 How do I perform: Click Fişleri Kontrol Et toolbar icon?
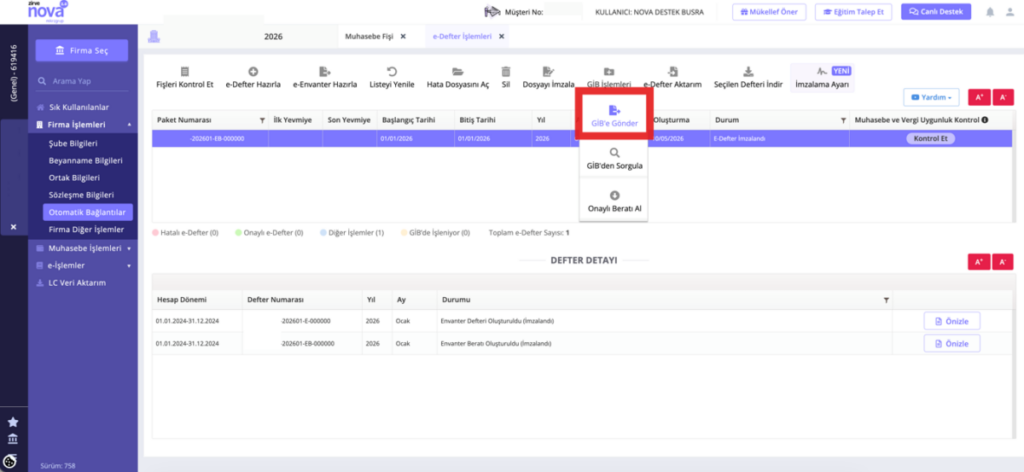coord(185,72)
